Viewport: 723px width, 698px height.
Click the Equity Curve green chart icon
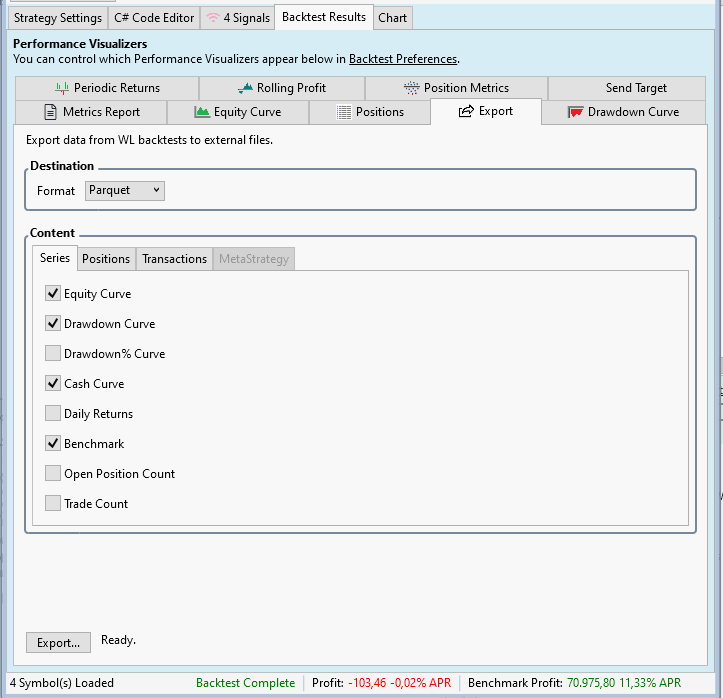click(202, 112)
